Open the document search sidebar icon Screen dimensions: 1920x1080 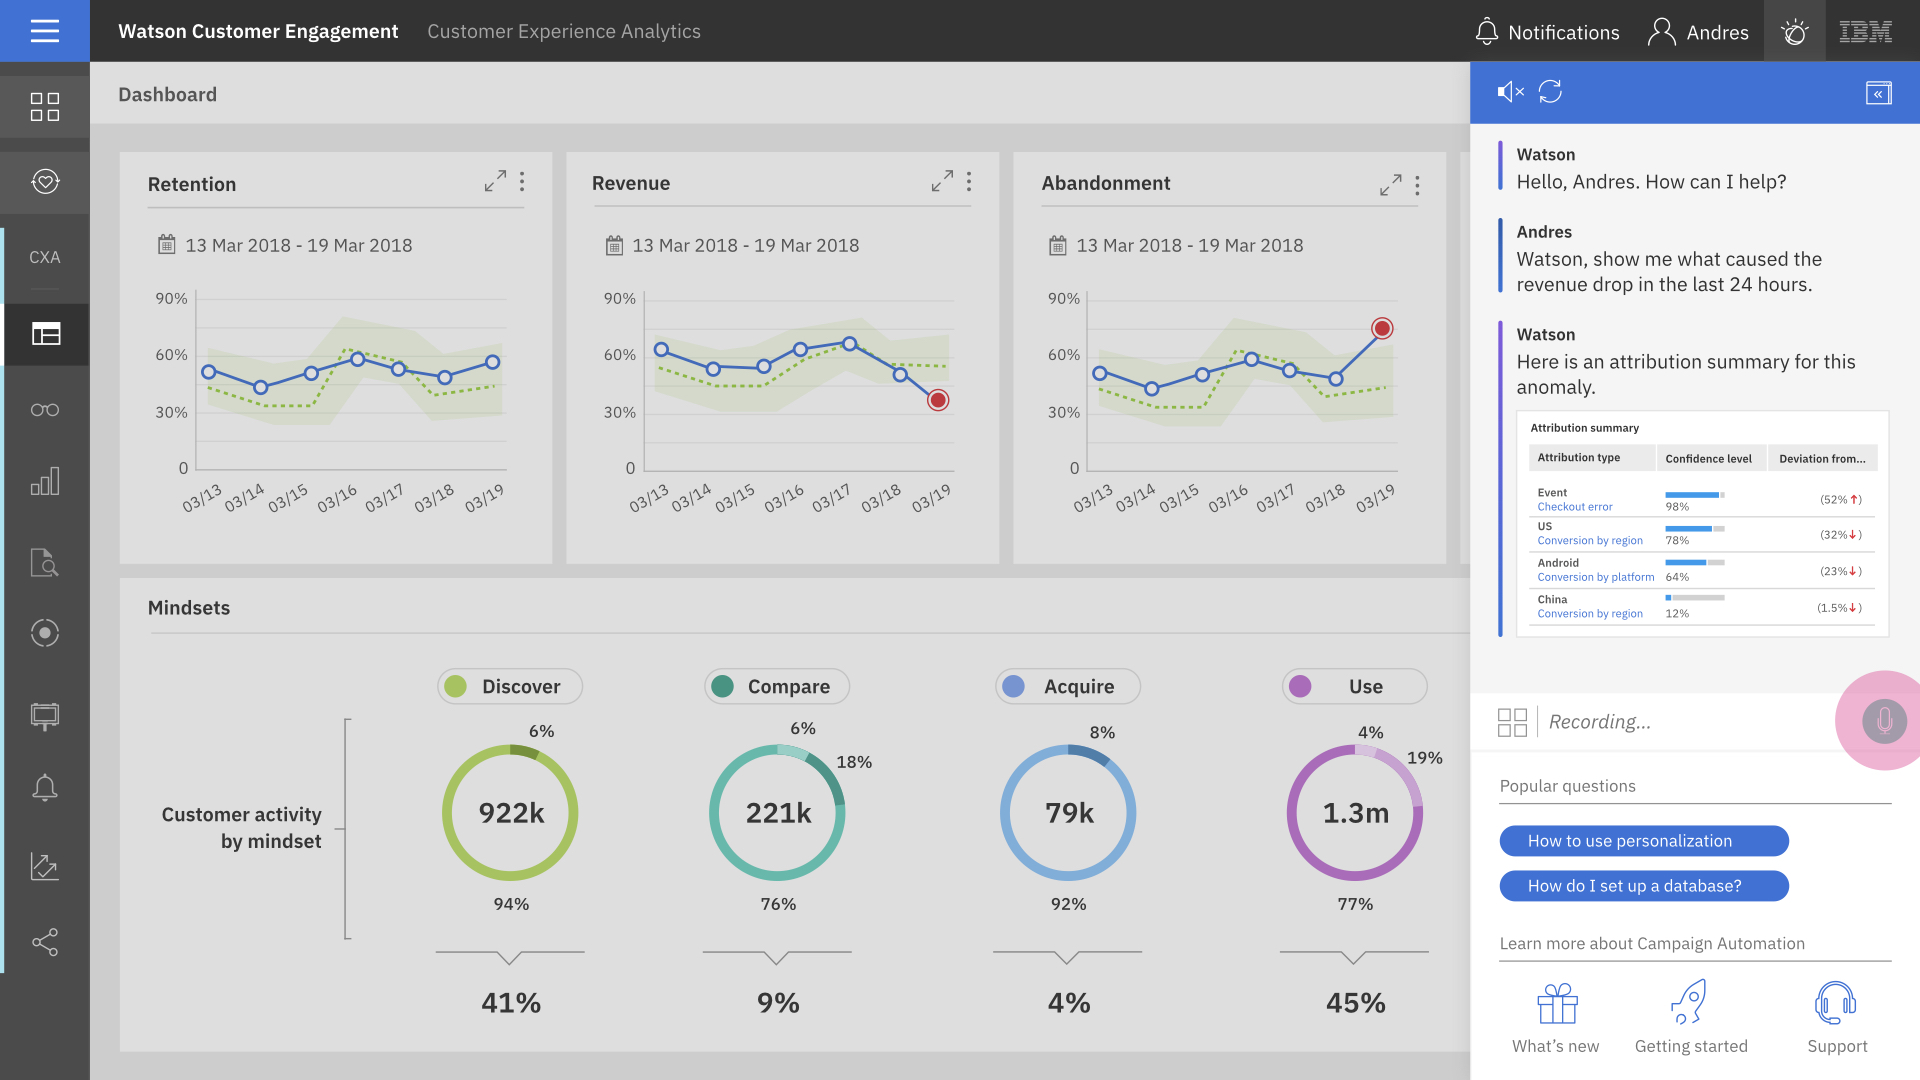pyautogui.click(x=45, y=562)
